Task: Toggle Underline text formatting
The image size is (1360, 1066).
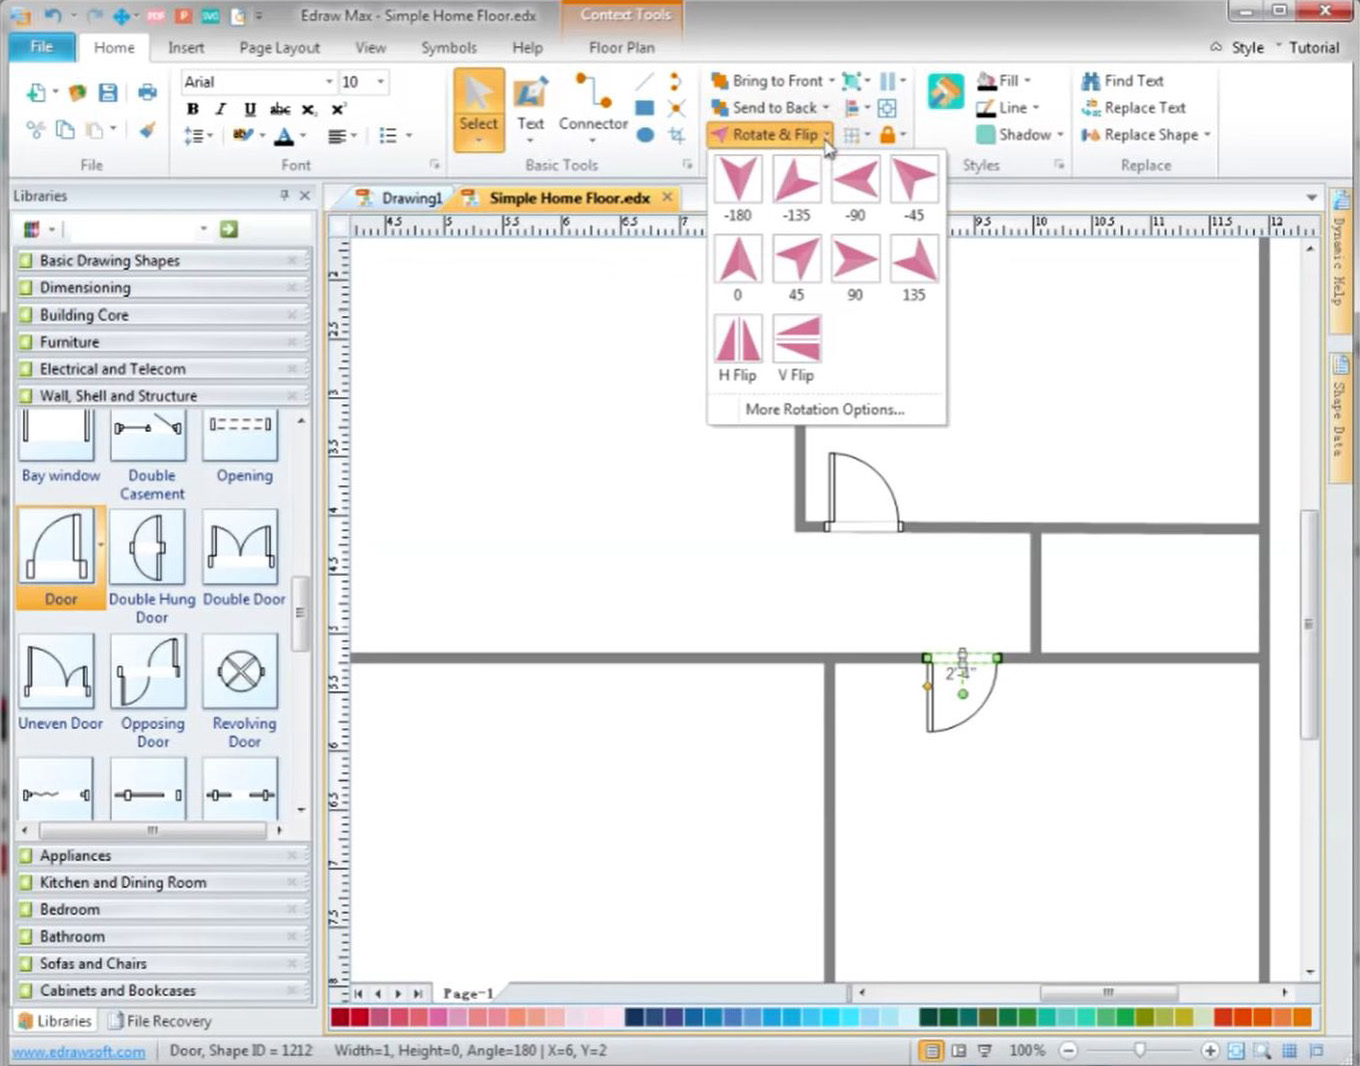Action: pos(250,109)
